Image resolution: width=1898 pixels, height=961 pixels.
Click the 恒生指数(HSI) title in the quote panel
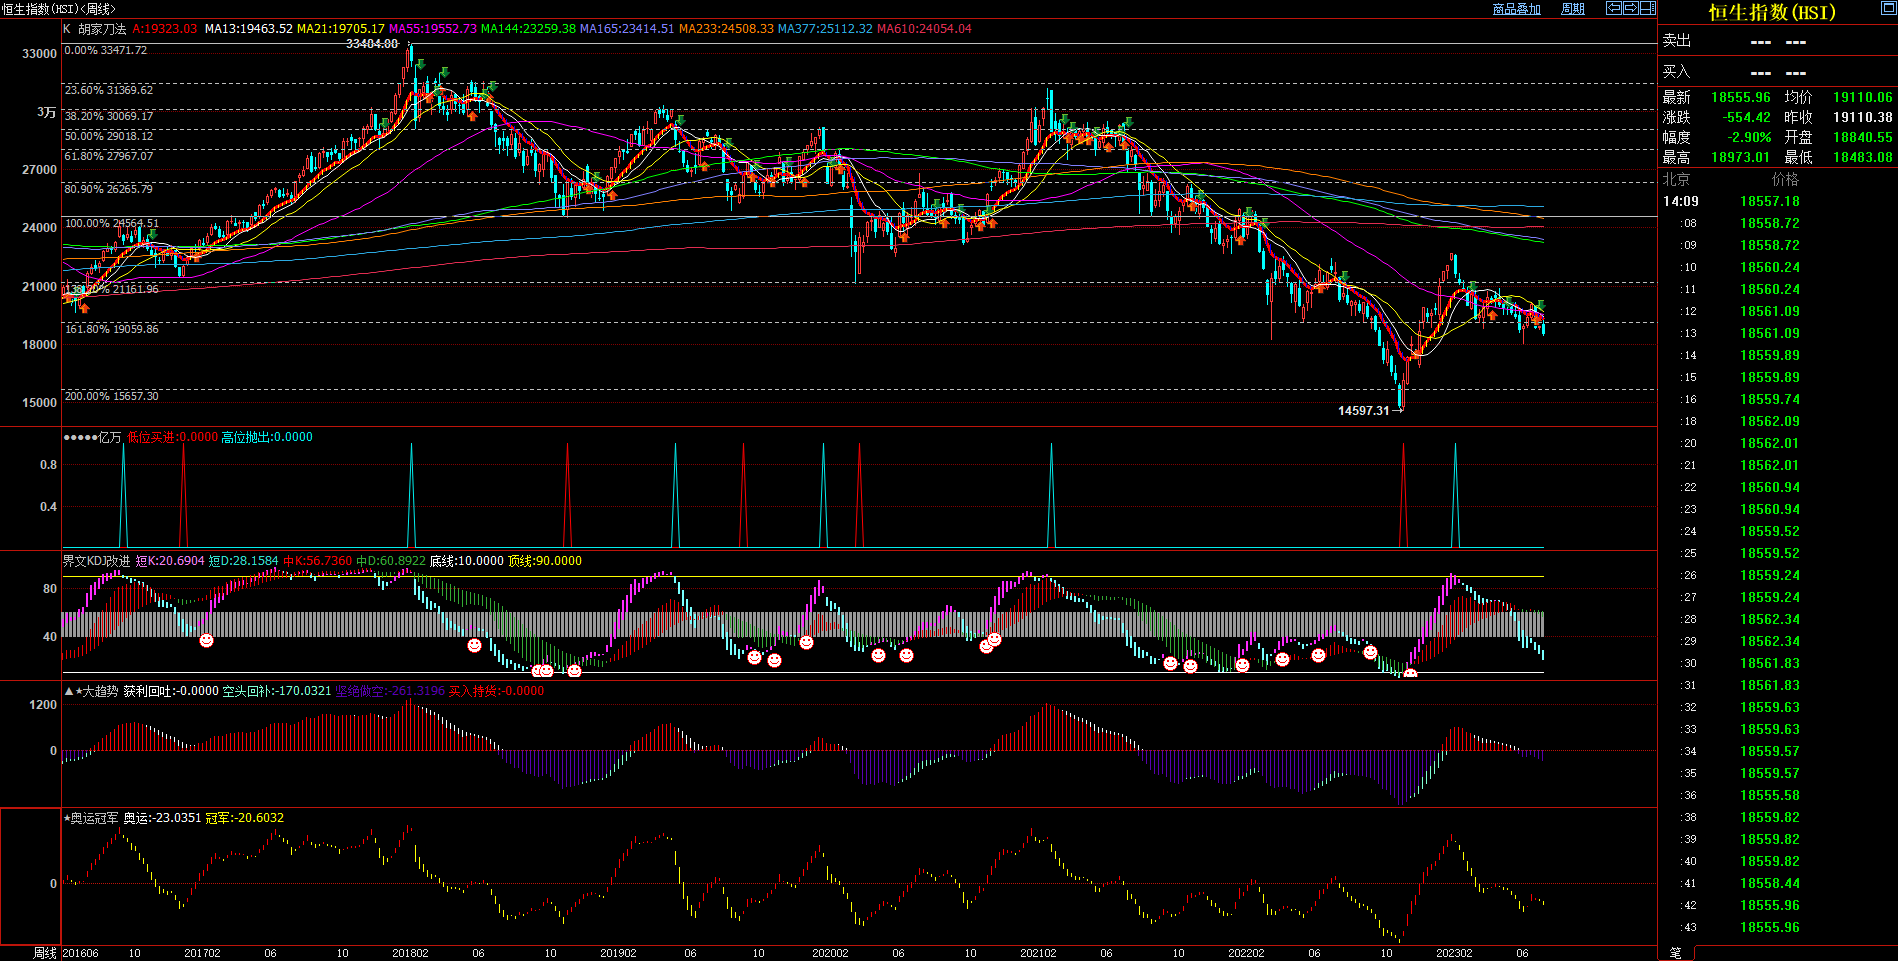point(1772,12)
